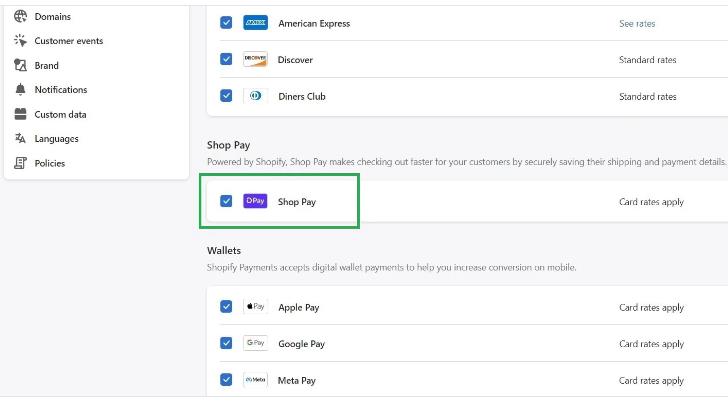Click Card rates apply for Shop Pay
The height and width of the screenshot is (405, 728).
651,202
